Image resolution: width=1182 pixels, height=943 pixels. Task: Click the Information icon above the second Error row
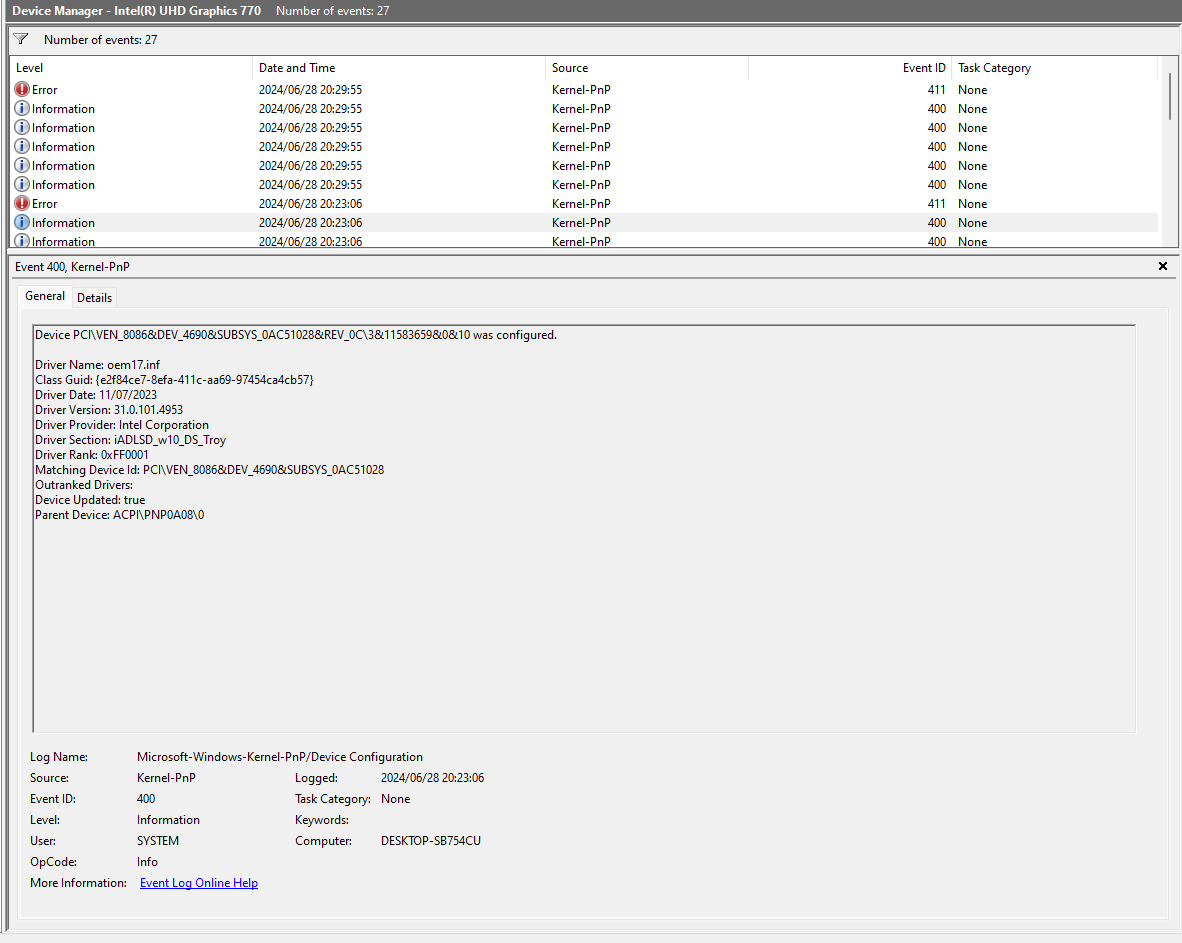(21, 184)
